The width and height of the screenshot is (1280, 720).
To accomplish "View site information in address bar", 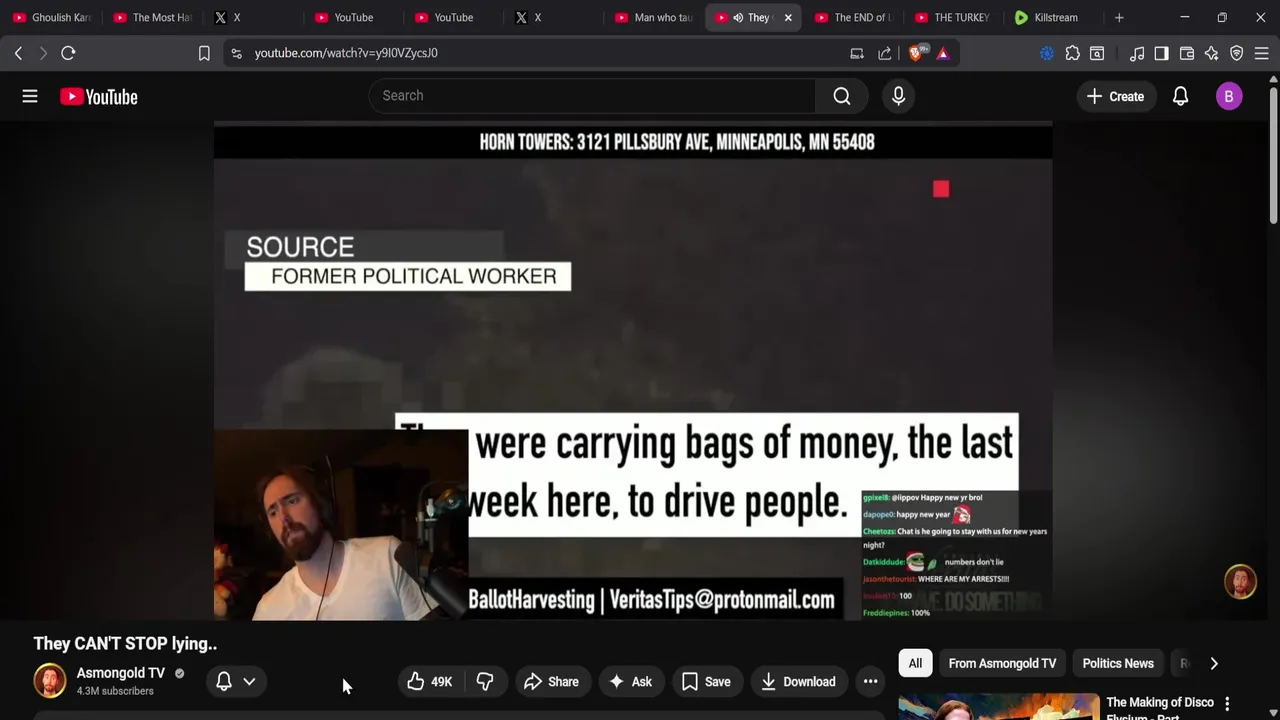I will click(x=236, y=53).
